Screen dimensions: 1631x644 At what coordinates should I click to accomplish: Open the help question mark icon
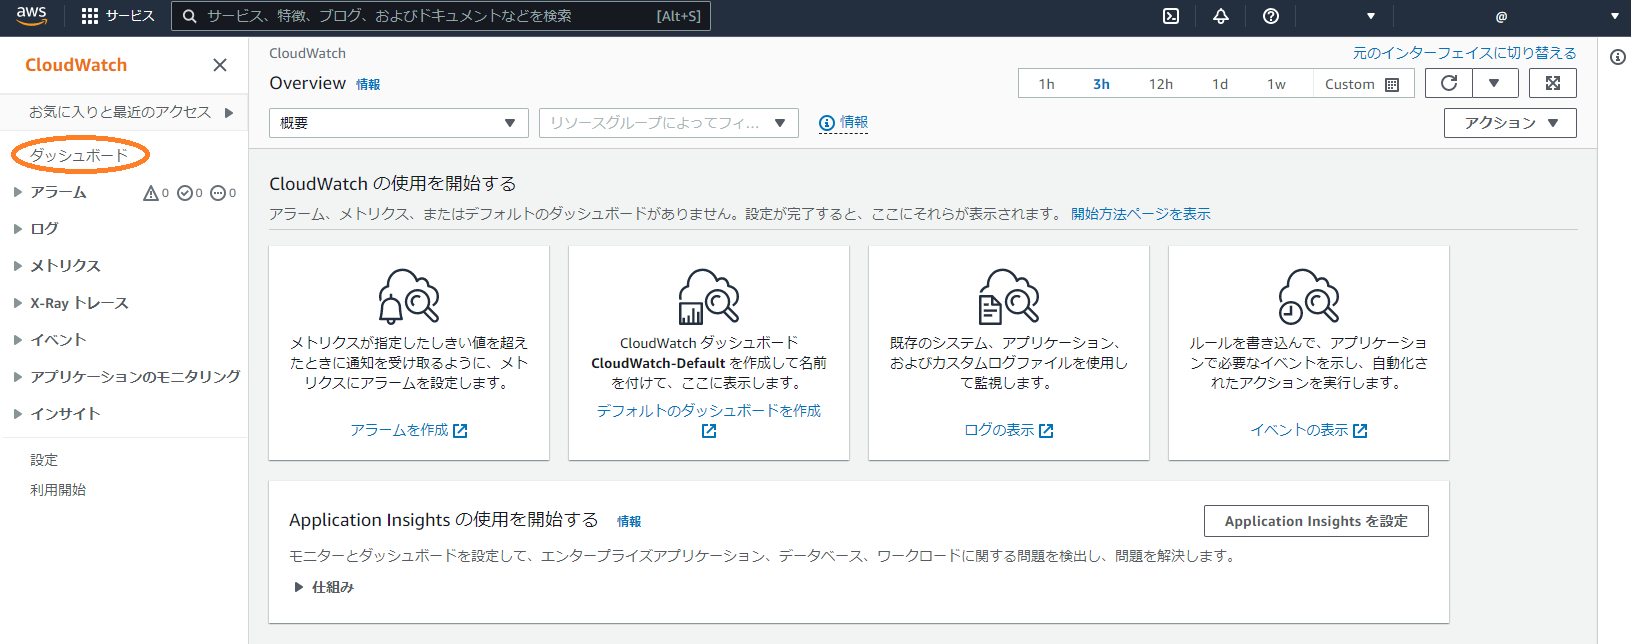click(x=1271, y=16)
